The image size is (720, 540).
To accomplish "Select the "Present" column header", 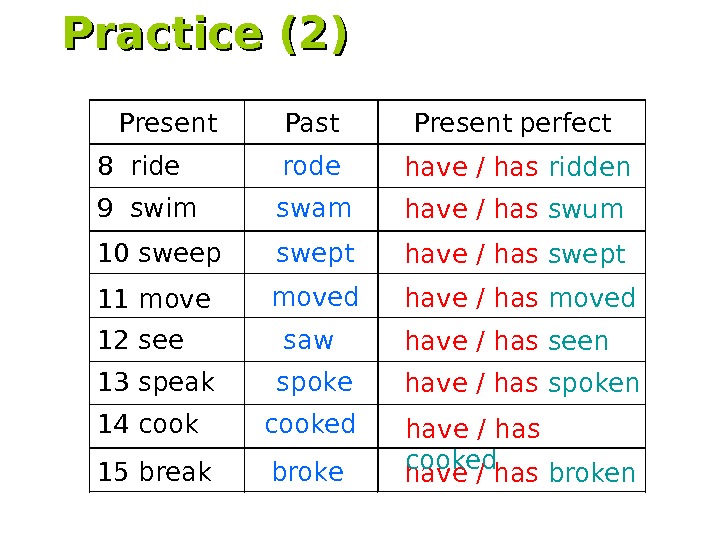I will 167,123.
